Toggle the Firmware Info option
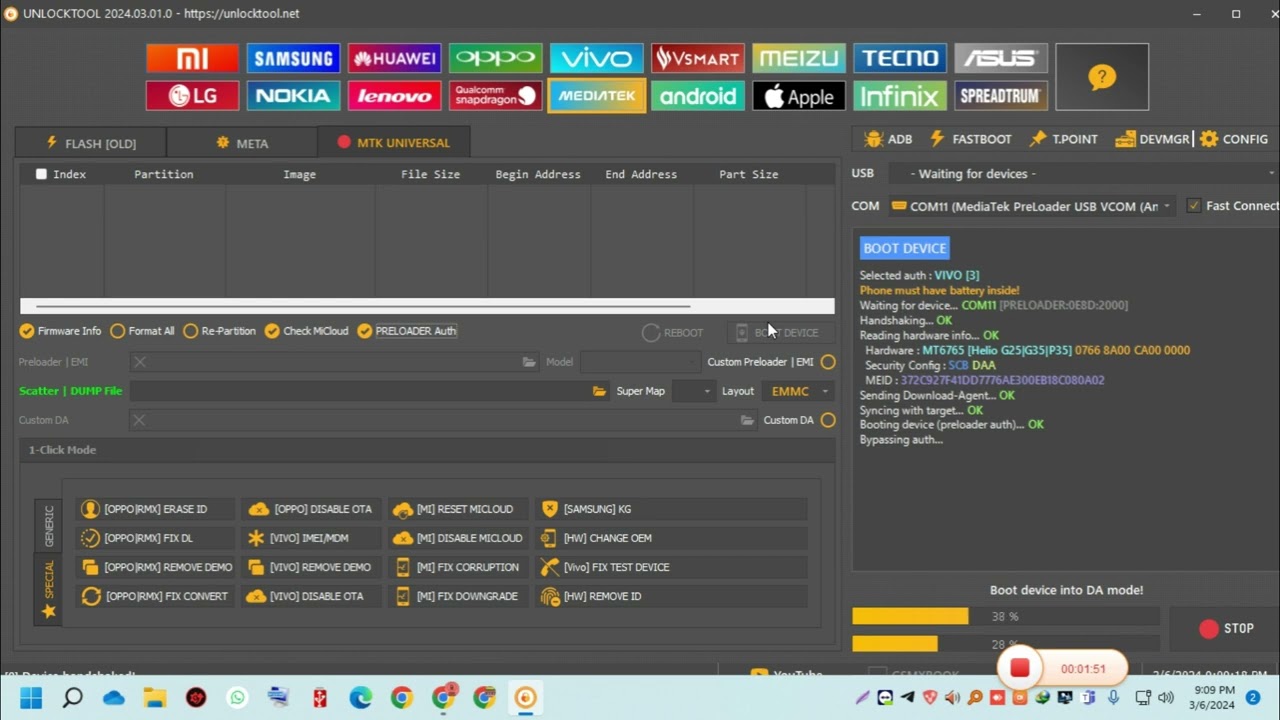 click(x=27, y=331)
